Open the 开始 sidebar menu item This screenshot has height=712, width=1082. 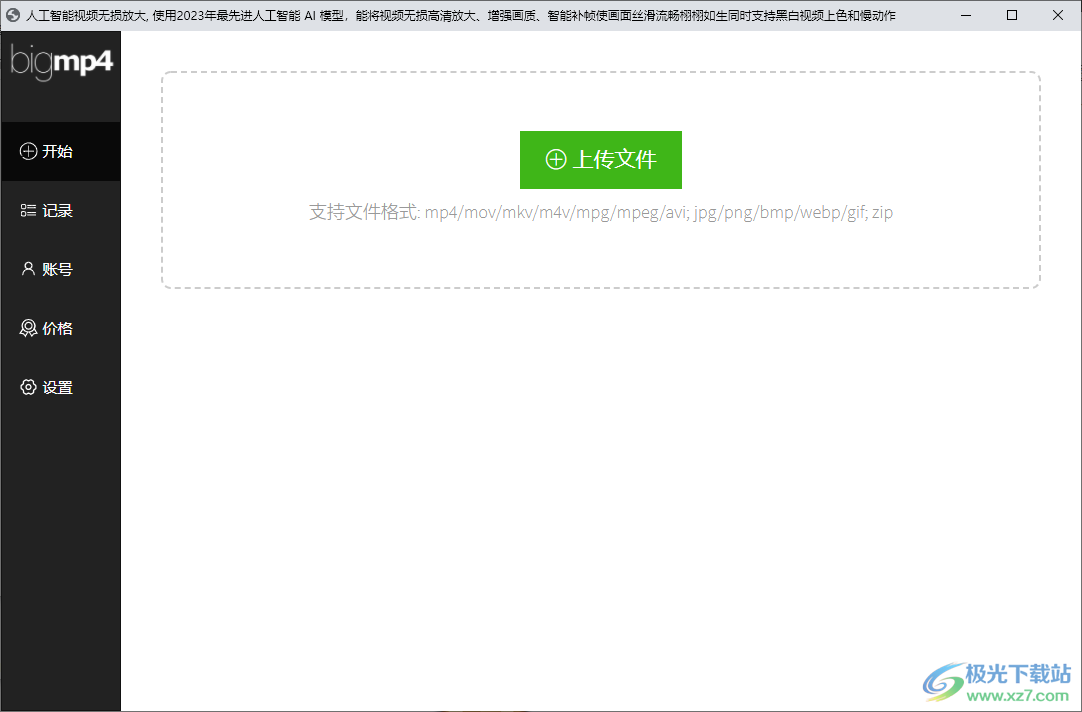tap(61, 152)
